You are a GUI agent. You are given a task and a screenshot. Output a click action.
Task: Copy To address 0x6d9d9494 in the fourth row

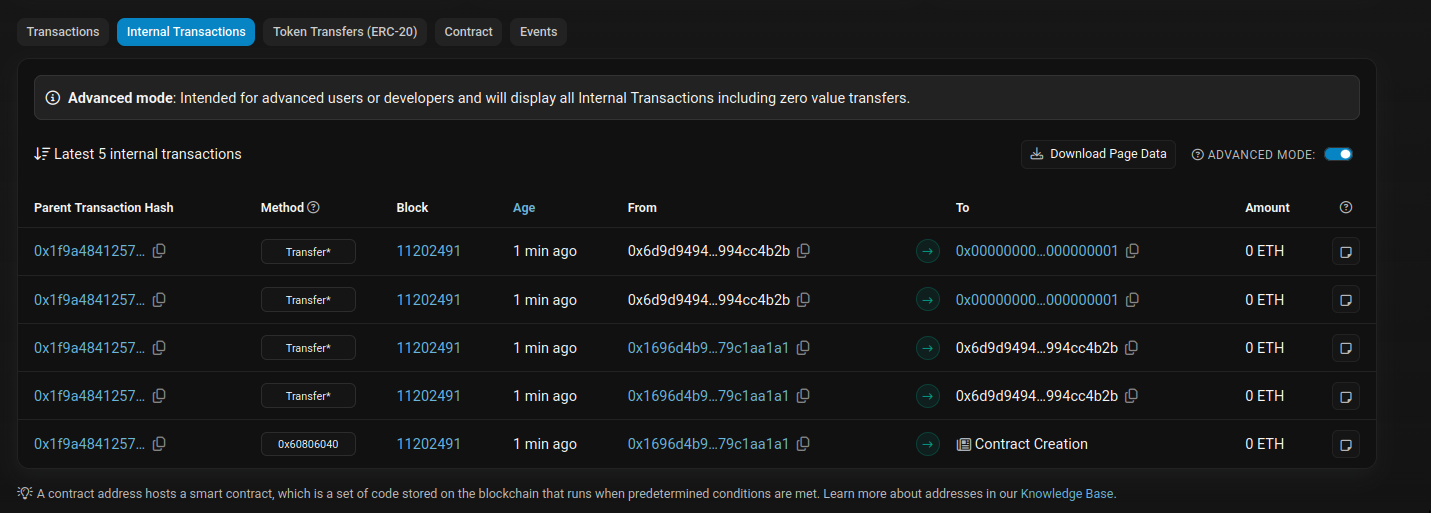click(1132, 396)
